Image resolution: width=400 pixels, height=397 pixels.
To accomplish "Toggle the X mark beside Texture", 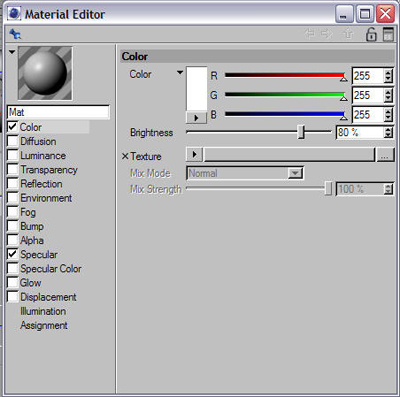I will point(125,156).
